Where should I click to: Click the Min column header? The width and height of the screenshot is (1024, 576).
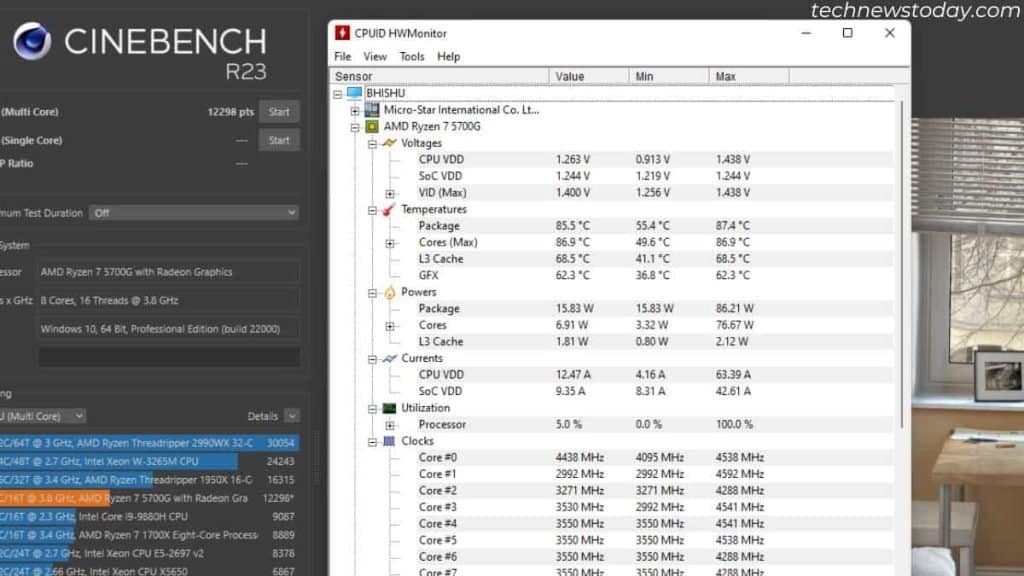(669, 76)
